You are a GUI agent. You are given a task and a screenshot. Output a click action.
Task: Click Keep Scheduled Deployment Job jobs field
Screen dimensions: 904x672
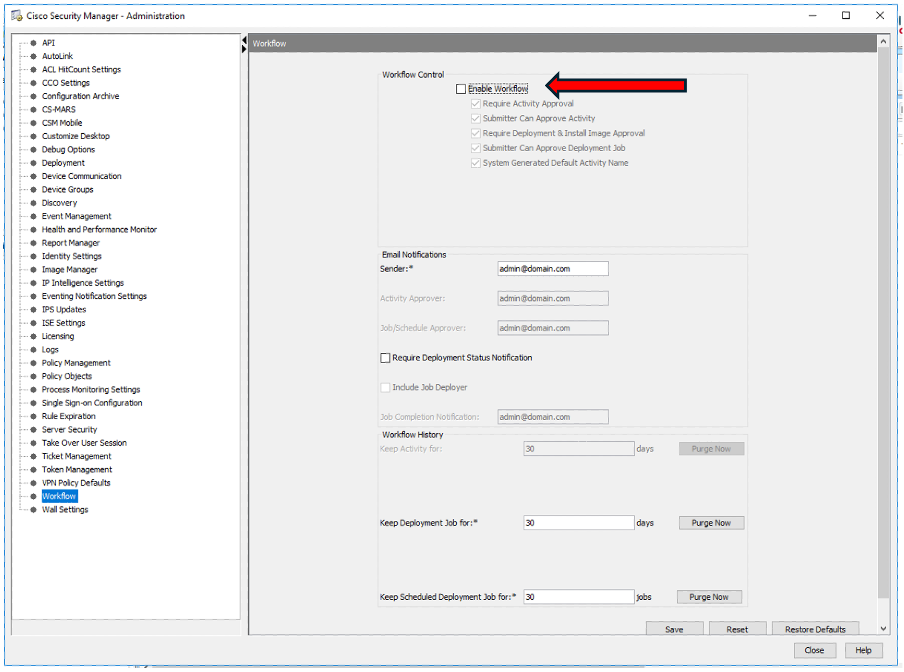(579, 597)
